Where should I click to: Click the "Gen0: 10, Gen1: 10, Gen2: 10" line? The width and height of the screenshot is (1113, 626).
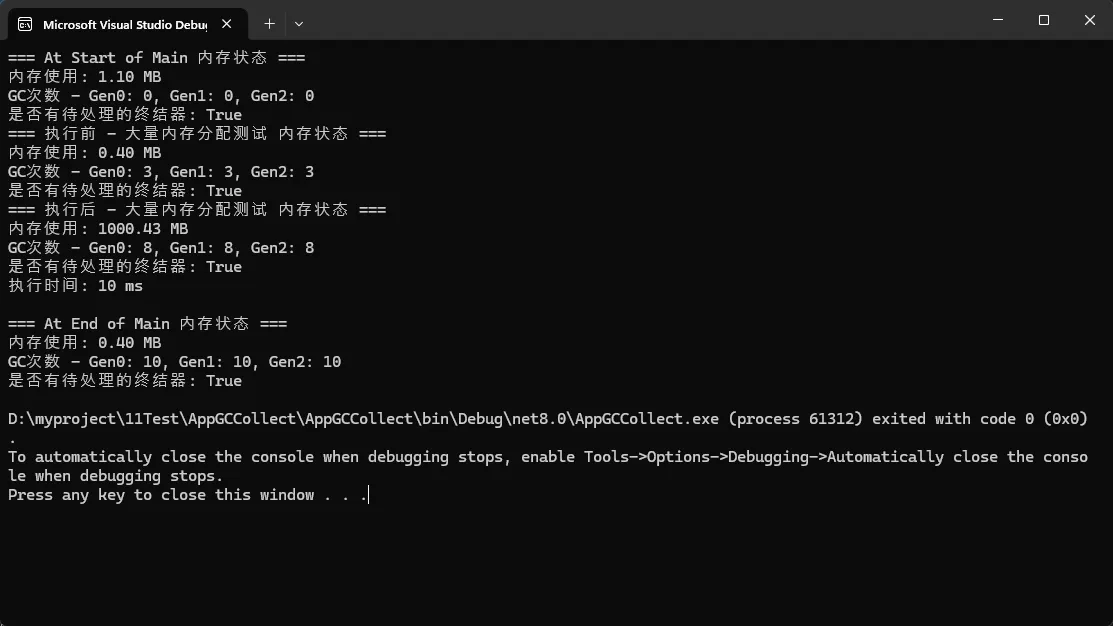174,362
